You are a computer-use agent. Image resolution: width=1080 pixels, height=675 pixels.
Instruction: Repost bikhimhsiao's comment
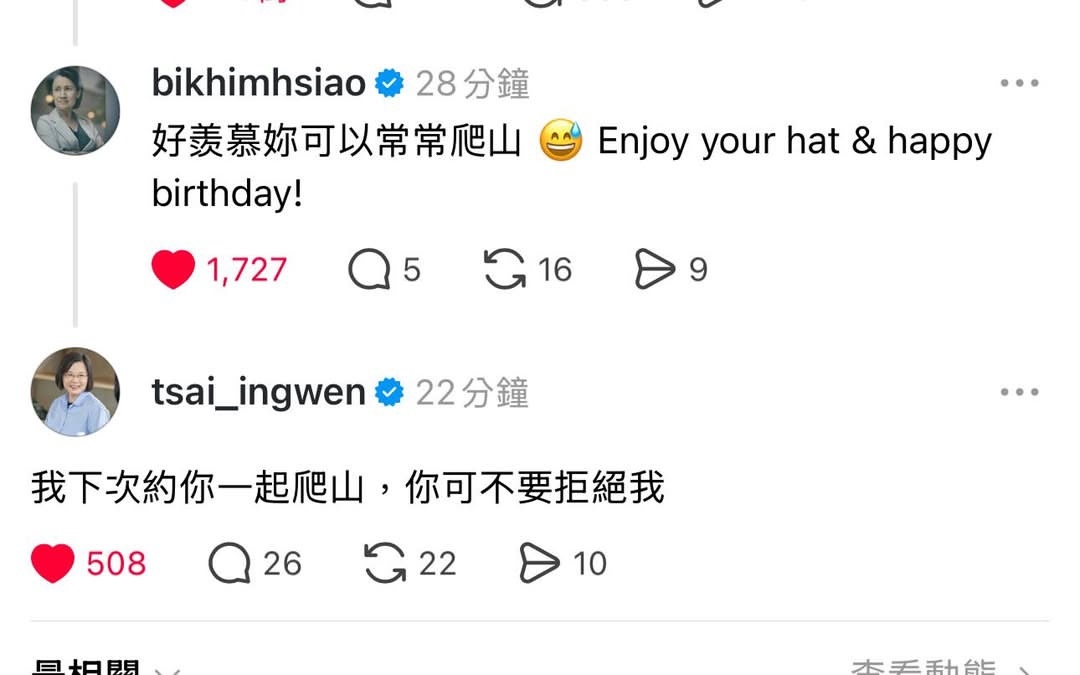tap(504, 269)
